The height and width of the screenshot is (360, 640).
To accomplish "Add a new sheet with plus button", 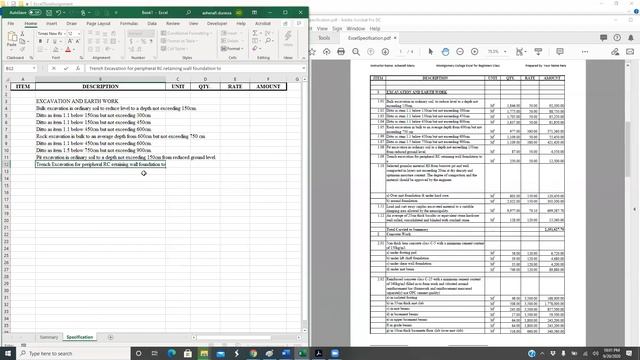I will point(110,337).
